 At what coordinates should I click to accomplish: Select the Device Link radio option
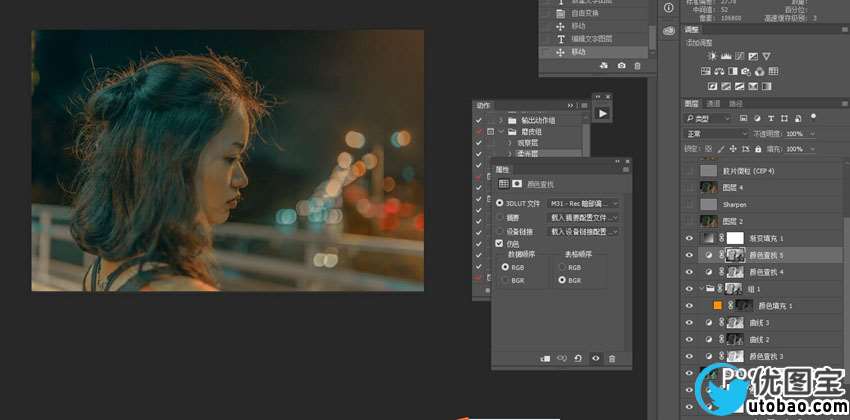pyautogui.click(x=499, y=231)
